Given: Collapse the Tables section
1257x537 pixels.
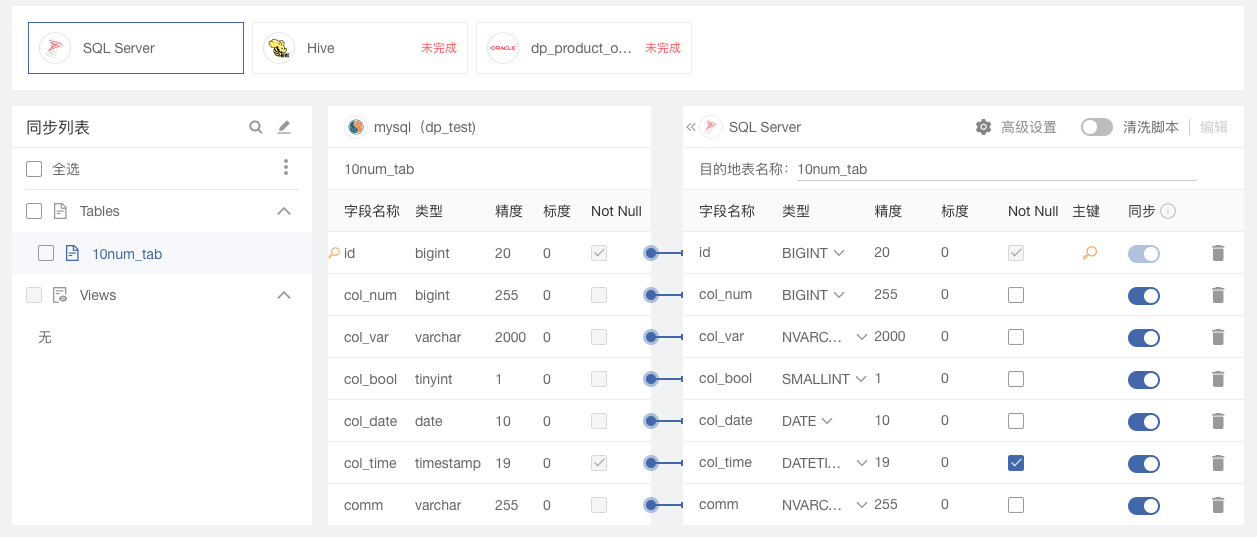Looking at the screenshot, I should (x=284, y=211).
